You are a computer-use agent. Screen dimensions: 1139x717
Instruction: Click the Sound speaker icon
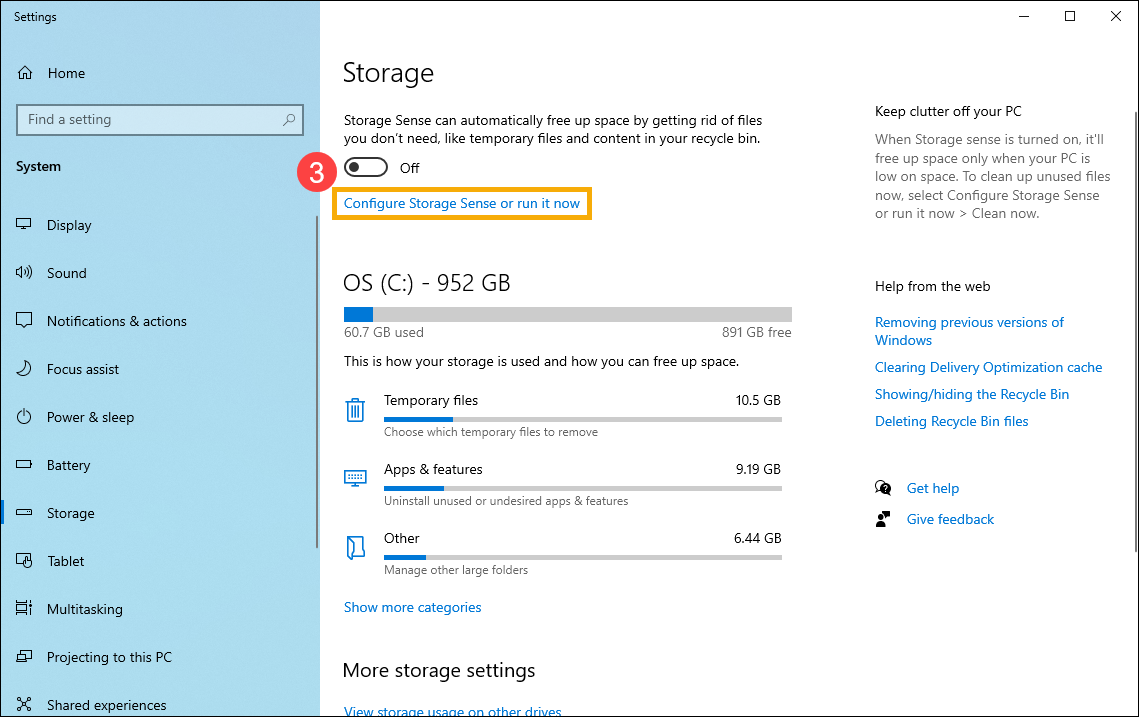pyautogui.click(x=23, y=272)
